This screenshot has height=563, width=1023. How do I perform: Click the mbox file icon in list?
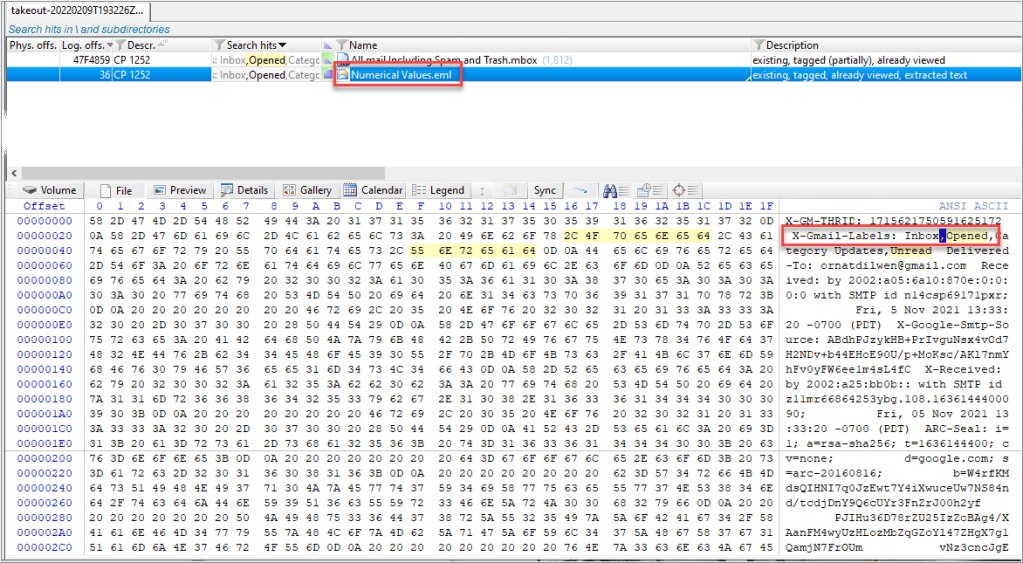click(x=342, y=60)
